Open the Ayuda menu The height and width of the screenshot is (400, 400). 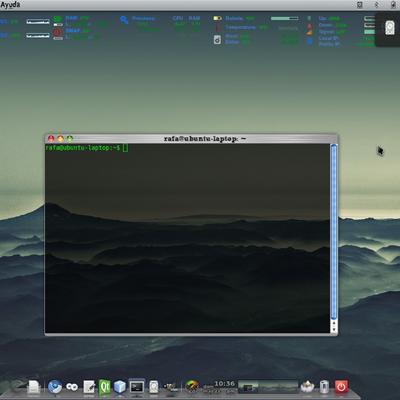point(10,5)
